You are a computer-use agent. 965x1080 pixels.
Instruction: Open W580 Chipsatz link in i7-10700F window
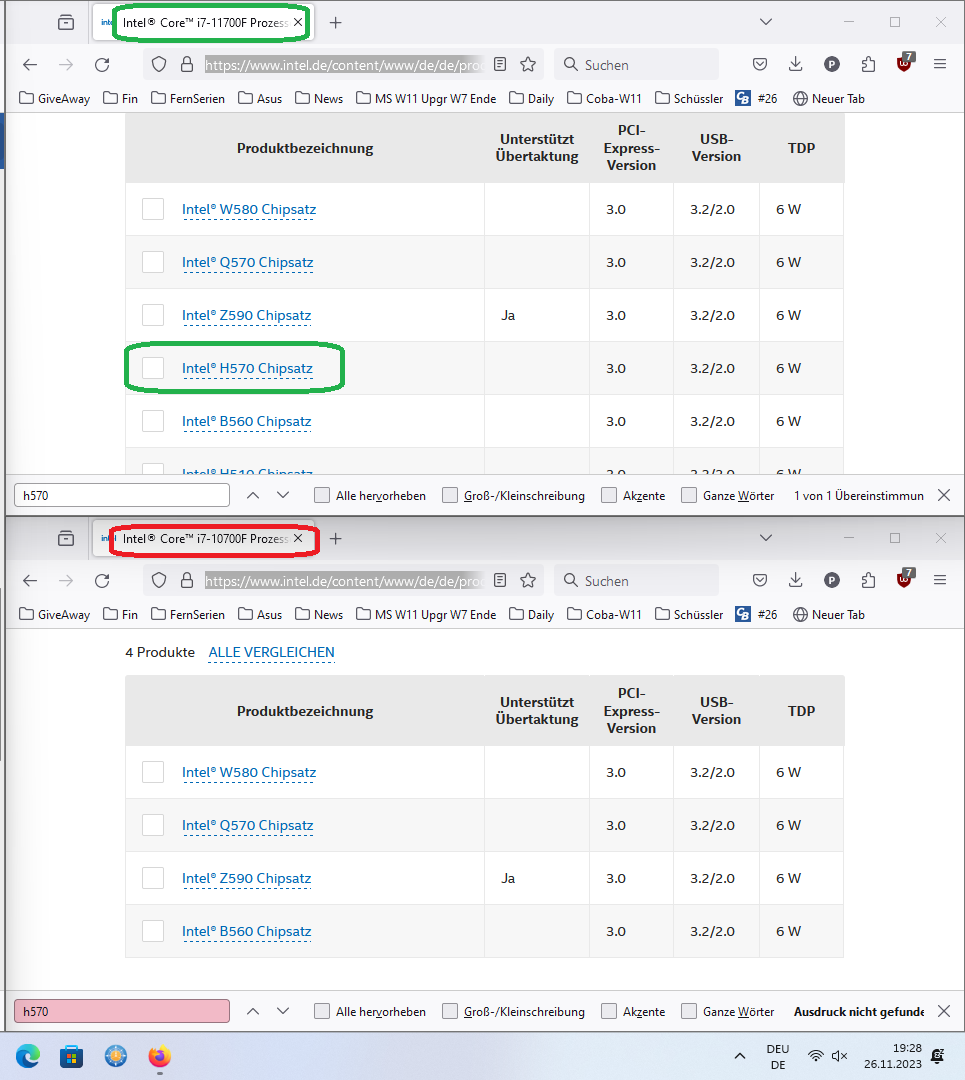tap(249, 772)
